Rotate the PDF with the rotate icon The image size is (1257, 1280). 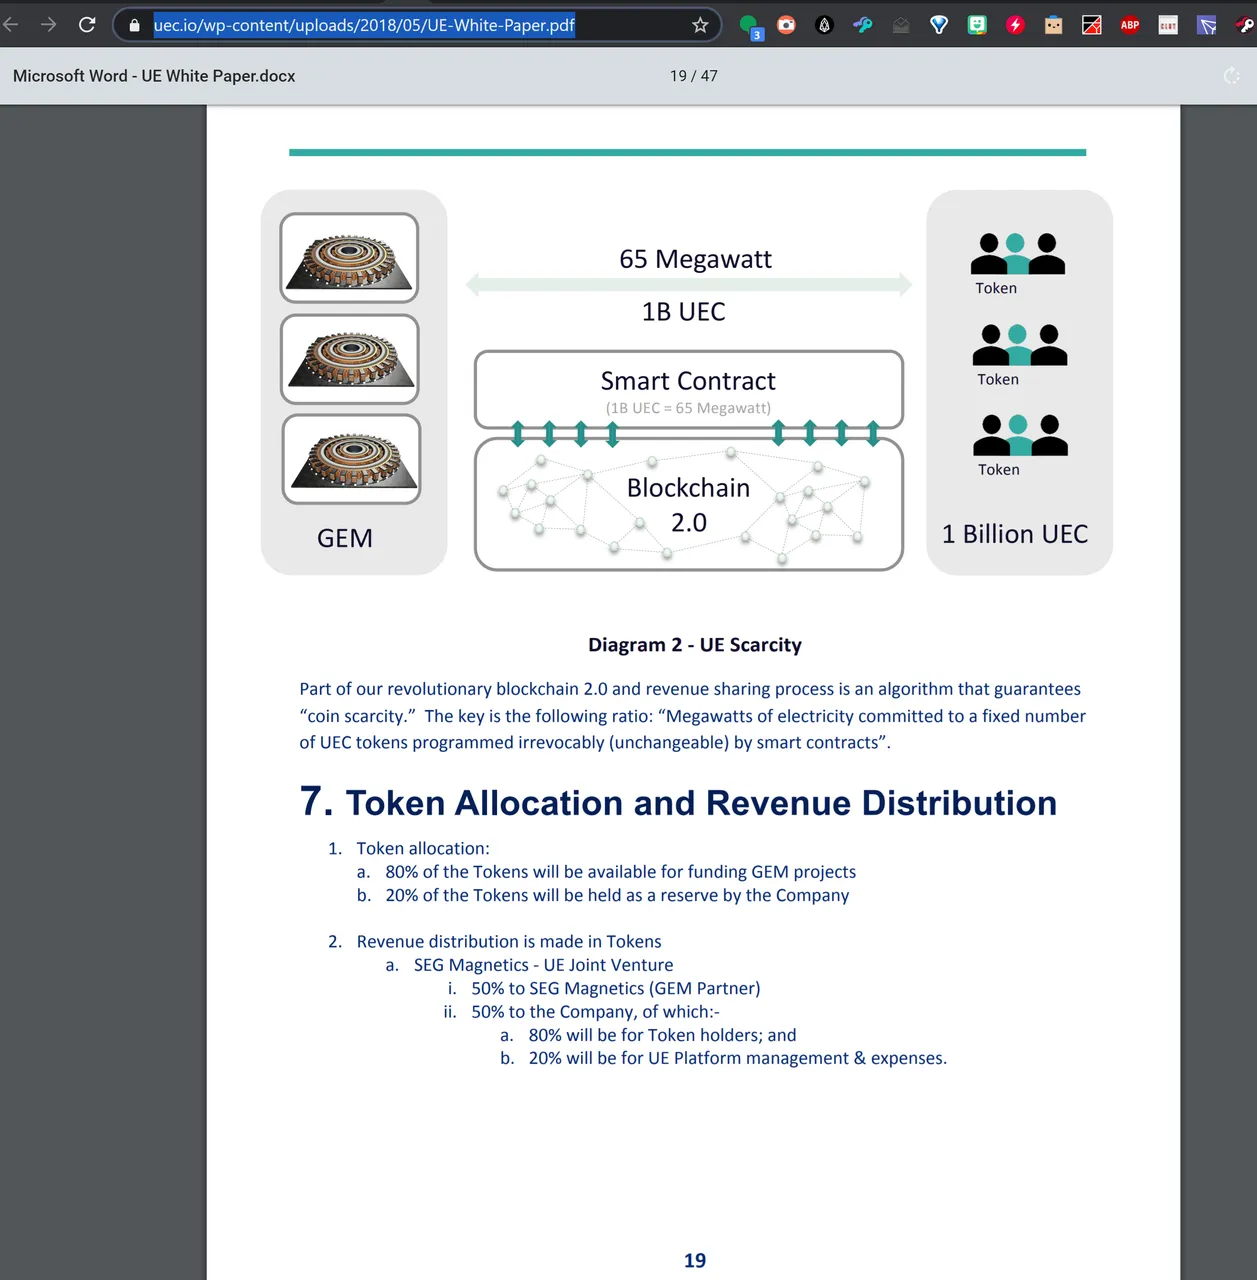click(1232, 76)
